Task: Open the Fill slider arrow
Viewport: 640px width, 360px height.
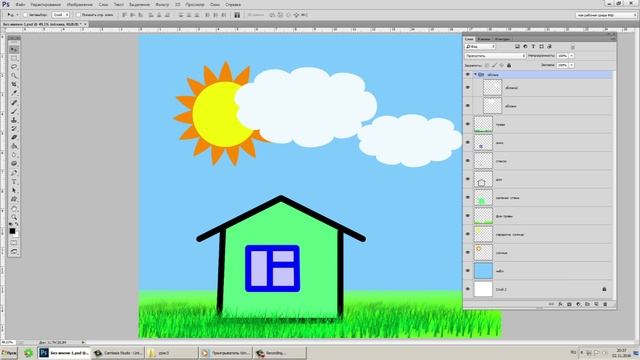Action: pyautogui.click(x=571, y=65)
